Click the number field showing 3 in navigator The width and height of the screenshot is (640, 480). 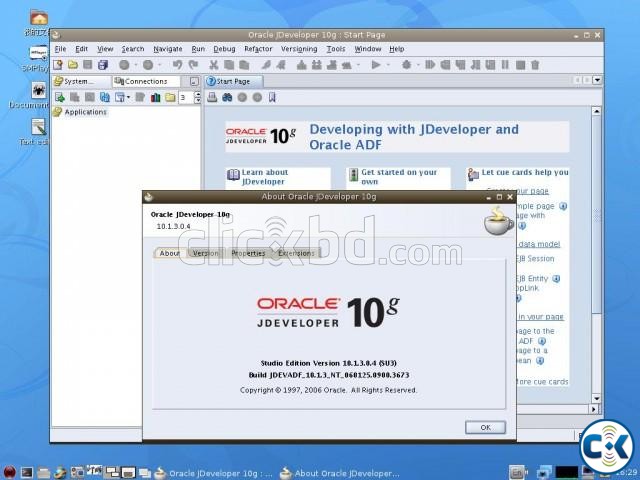click(x=186, y=97)
